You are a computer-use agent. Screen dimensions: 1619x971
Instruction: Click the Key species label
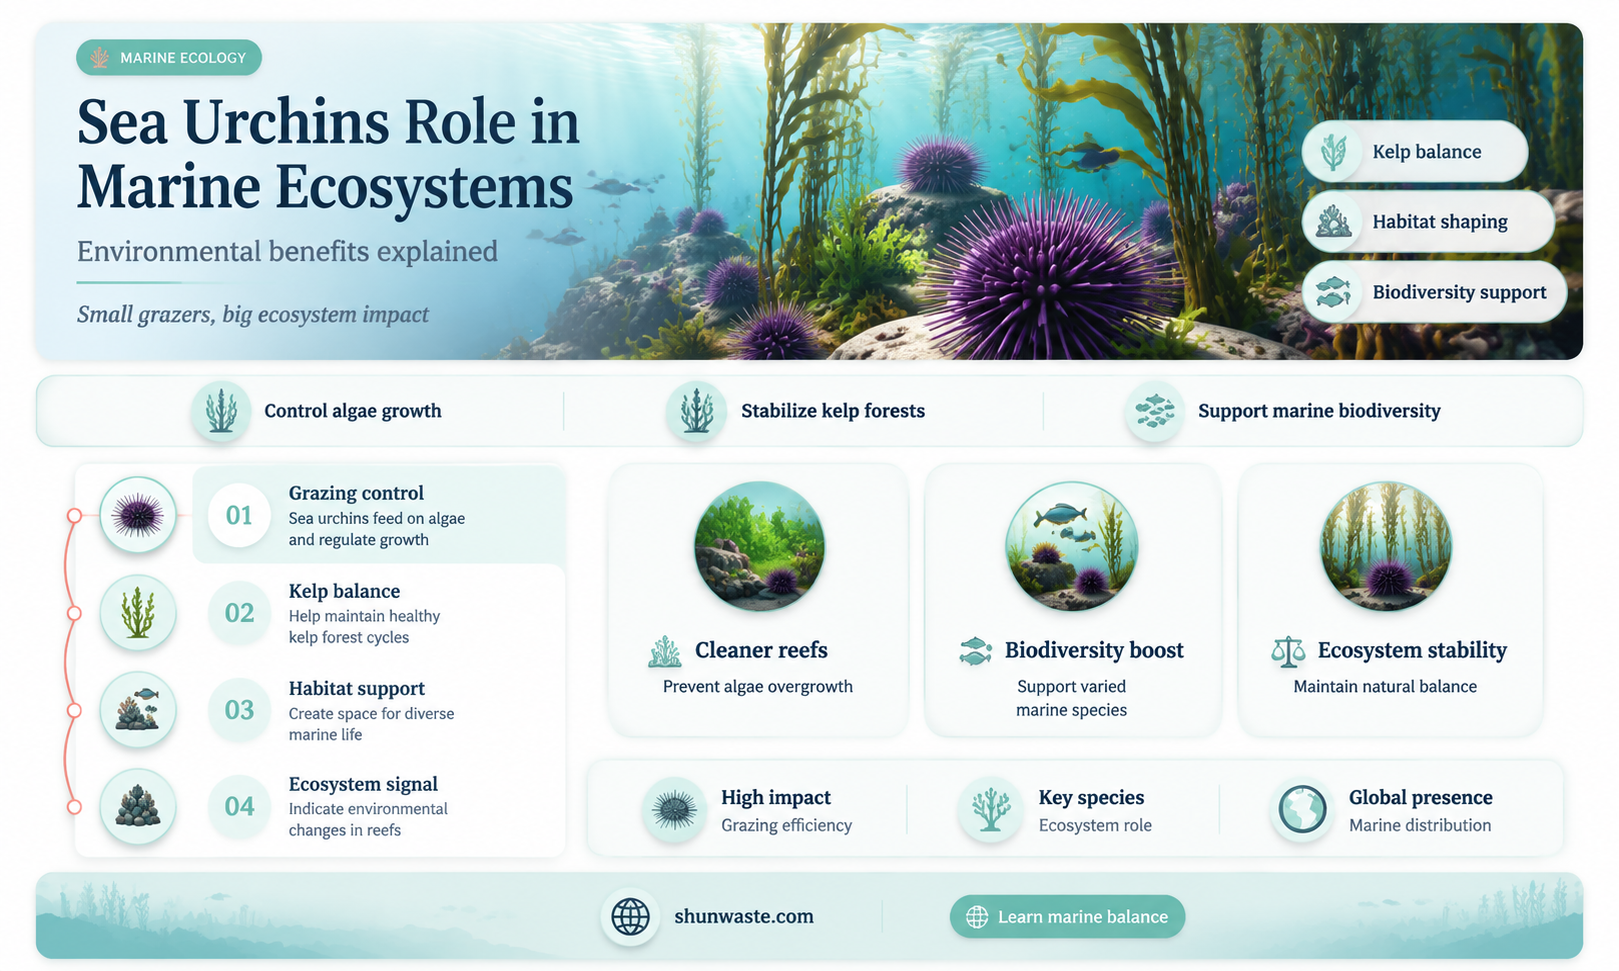(x=1091, y=798)
